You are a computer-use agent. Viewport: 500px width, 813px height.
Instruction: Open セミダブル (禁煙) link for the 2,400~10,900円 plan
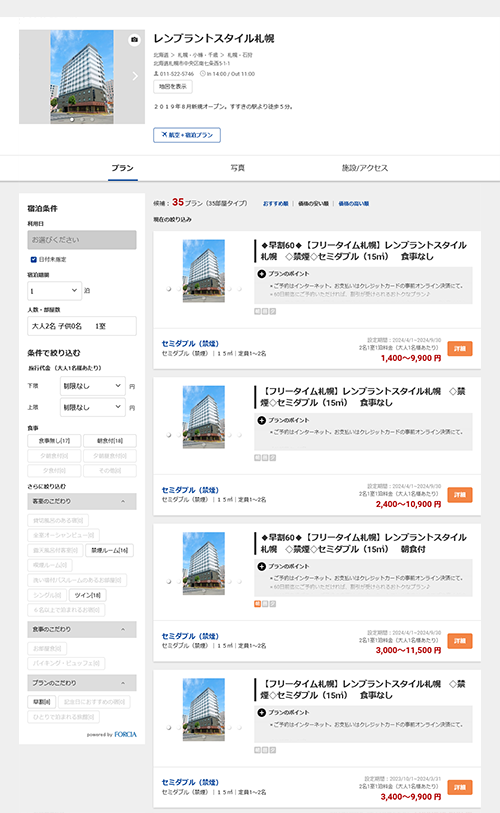point(190,489)
